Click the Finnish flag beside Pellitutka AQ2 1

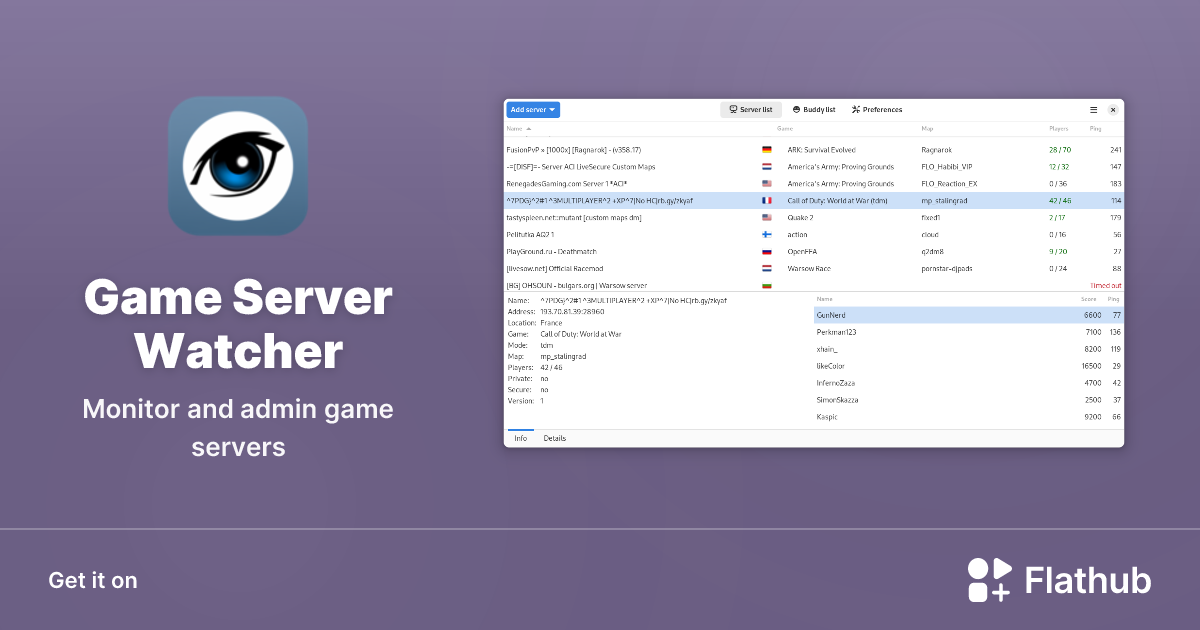tap(766, 234)
